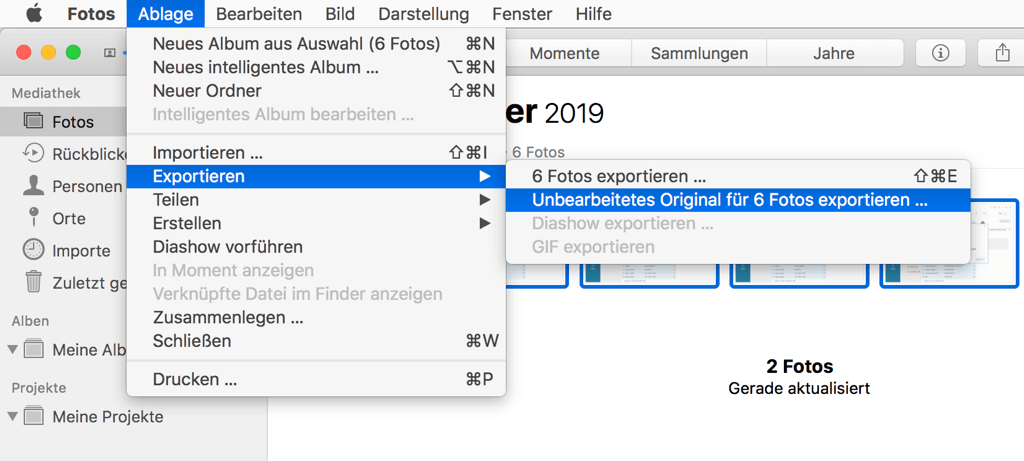Open the trash icon for recently deleted

33,282
